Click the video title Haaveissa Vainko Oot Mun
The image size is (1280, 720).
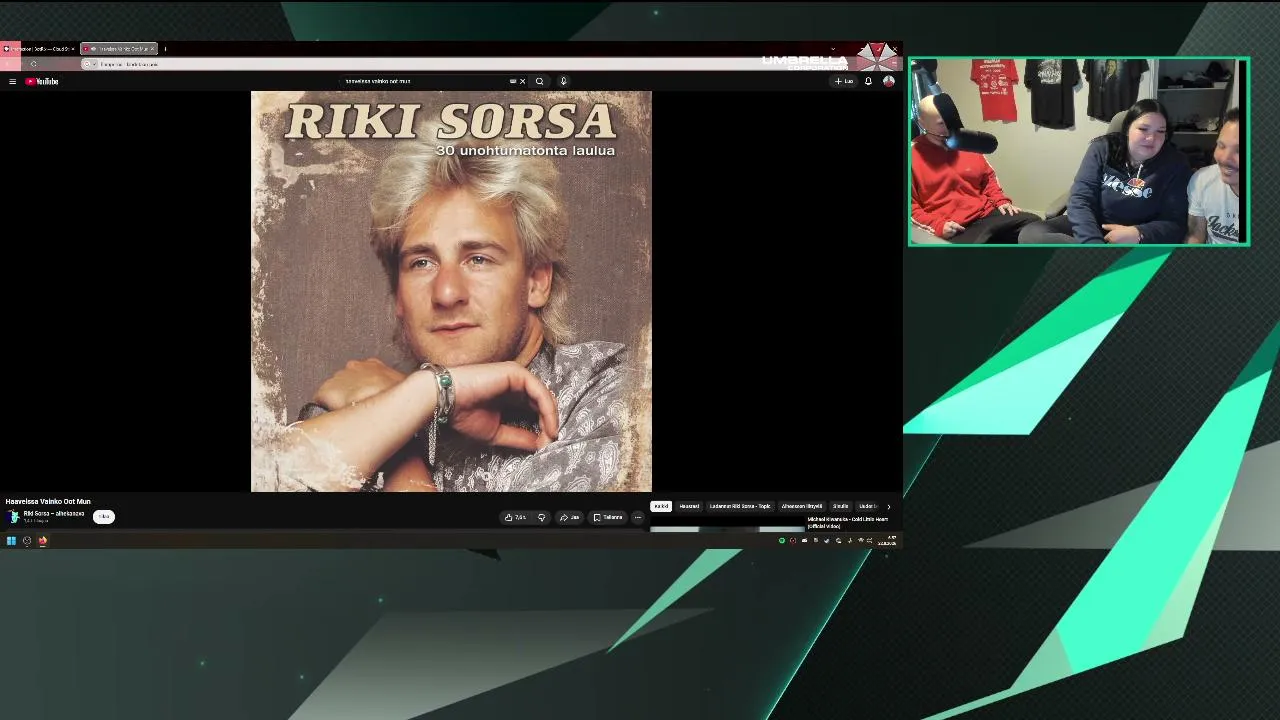tap(48, 501)
